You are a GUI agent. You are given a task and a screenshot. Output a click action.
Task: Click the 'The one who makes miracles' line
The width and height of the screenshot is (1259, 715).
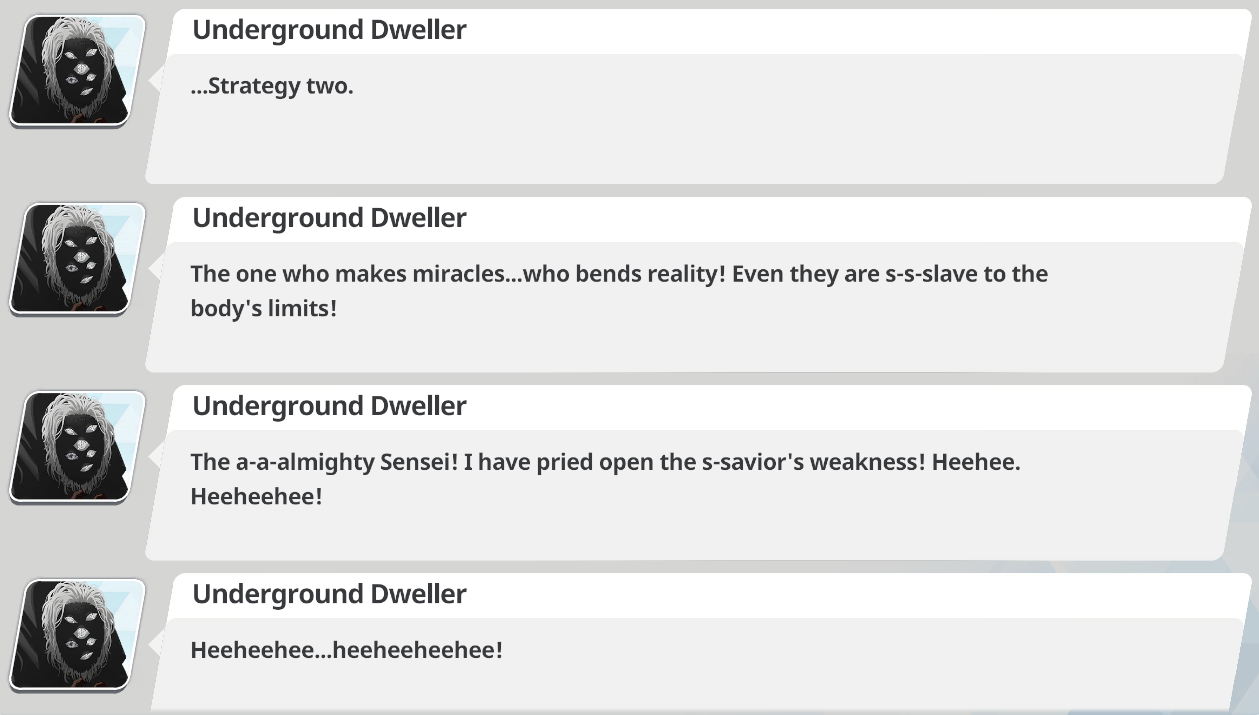[x=619, y=274]
